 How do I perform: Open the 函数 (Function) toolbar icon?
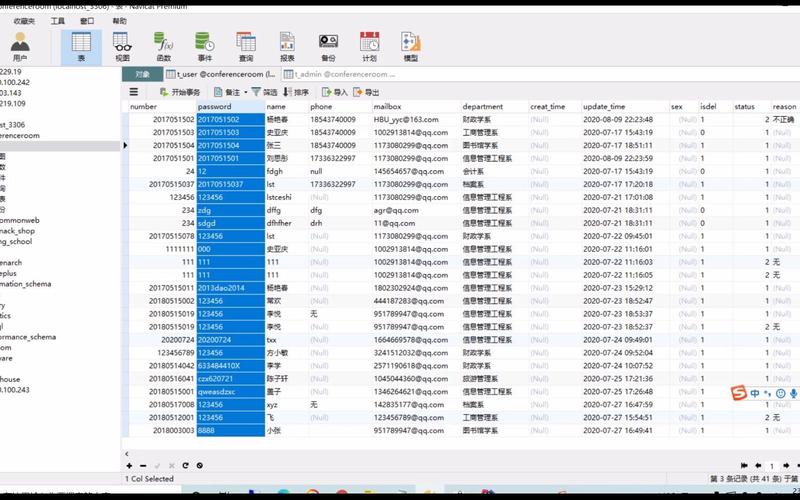point(163,47)
